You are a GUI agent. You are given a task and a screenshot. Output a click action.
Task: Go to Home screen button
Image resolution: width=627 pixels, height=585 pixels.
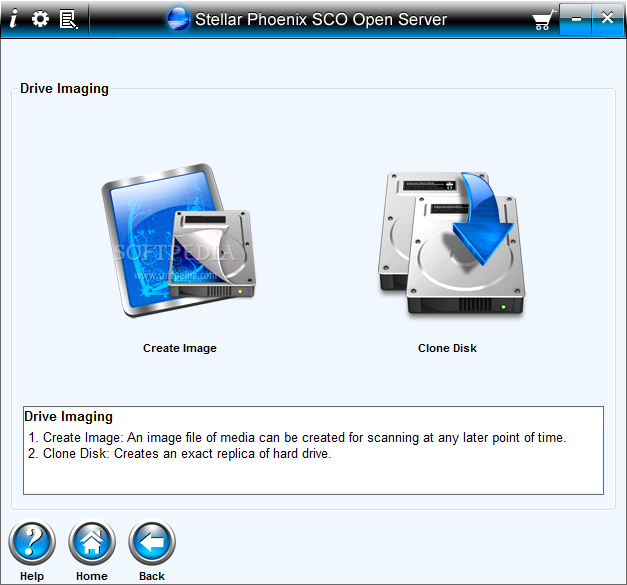(92, 542)
